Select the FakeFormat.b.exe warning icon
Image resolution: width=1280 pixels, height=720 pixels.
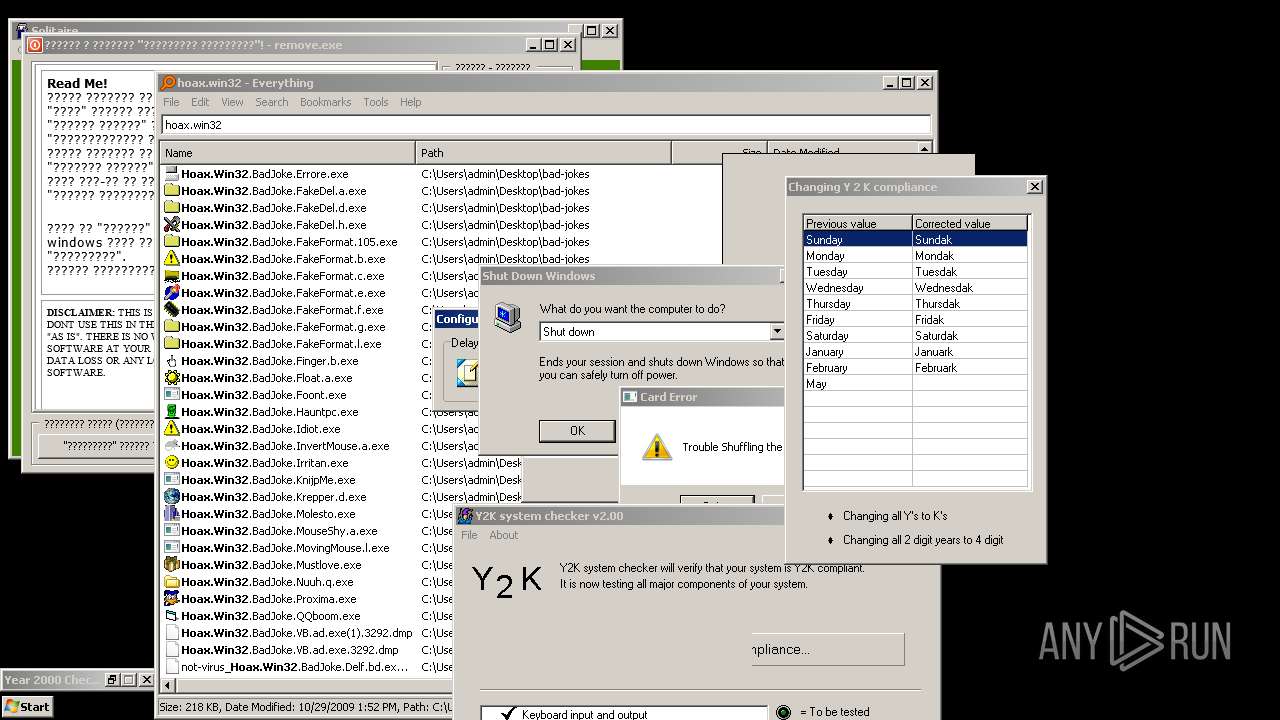172,259
